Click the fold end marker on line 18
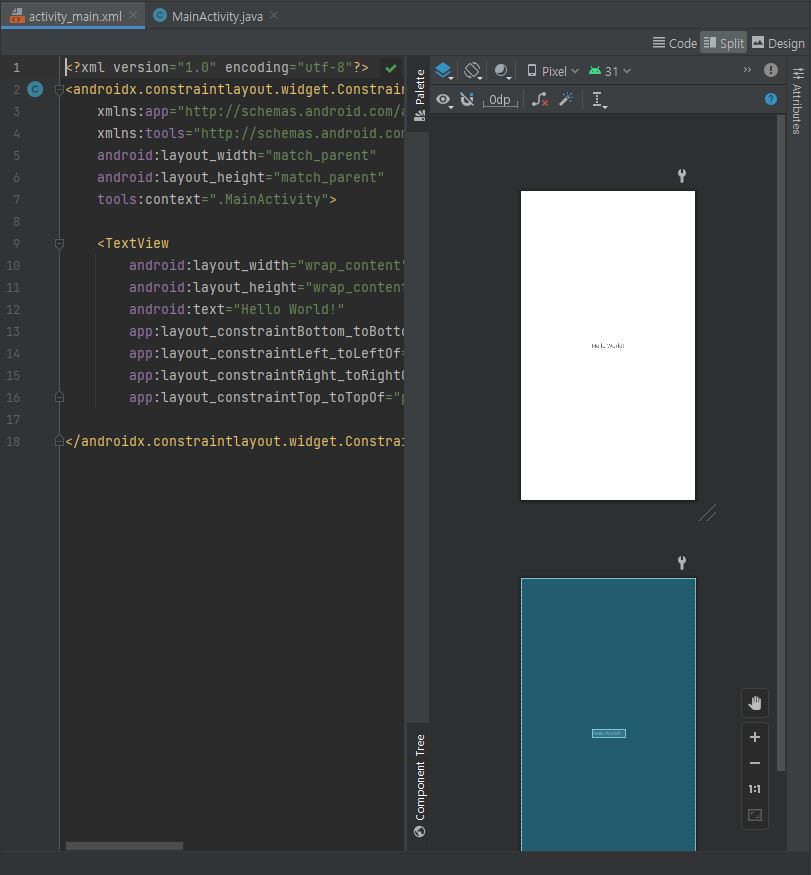Viewport: 811px width, 875px height. click(x=59, y=441)
